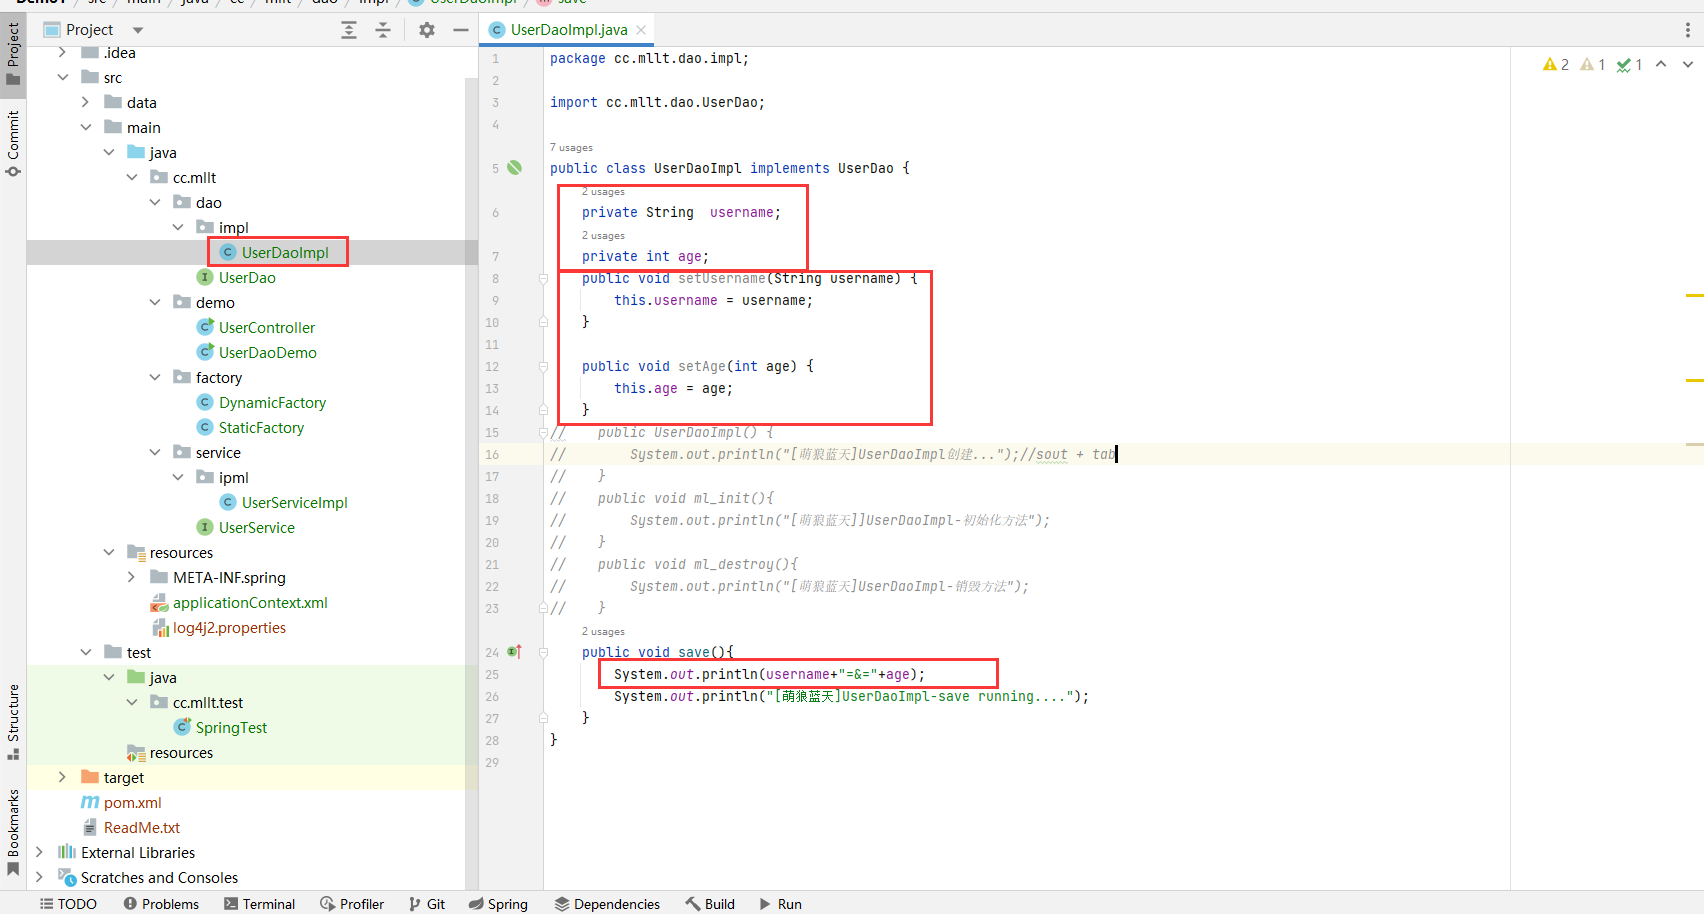Open the Structure tool window tab
The height and width of the screenshot is (914, 1704).
(13, 721)
